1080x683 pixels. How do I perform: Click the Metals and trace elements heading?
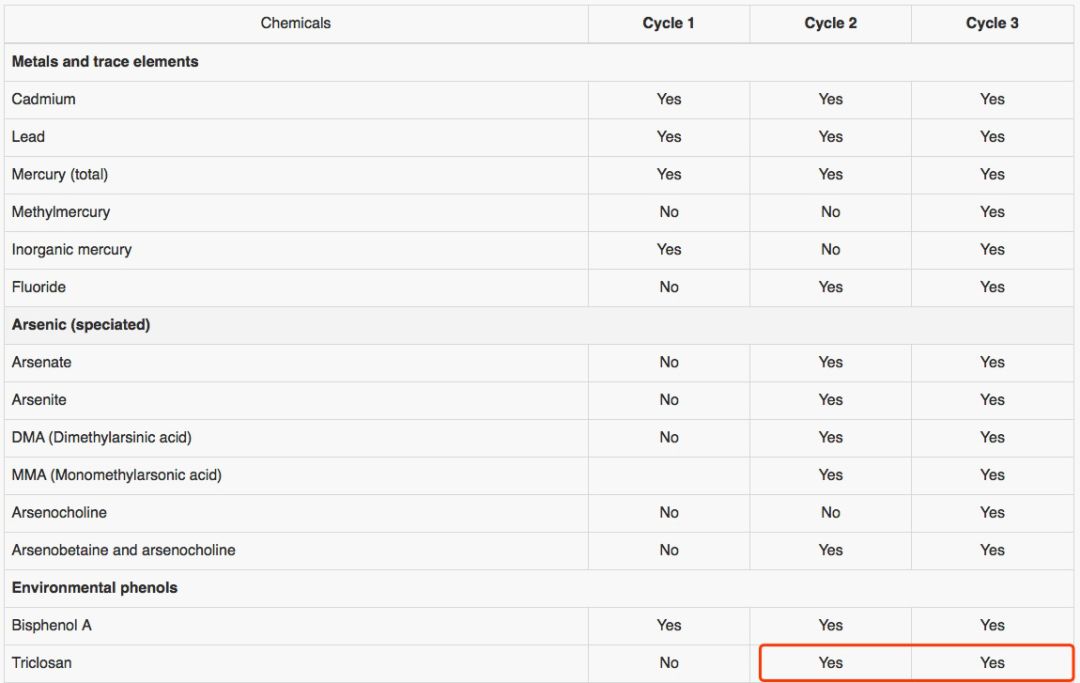105,61
